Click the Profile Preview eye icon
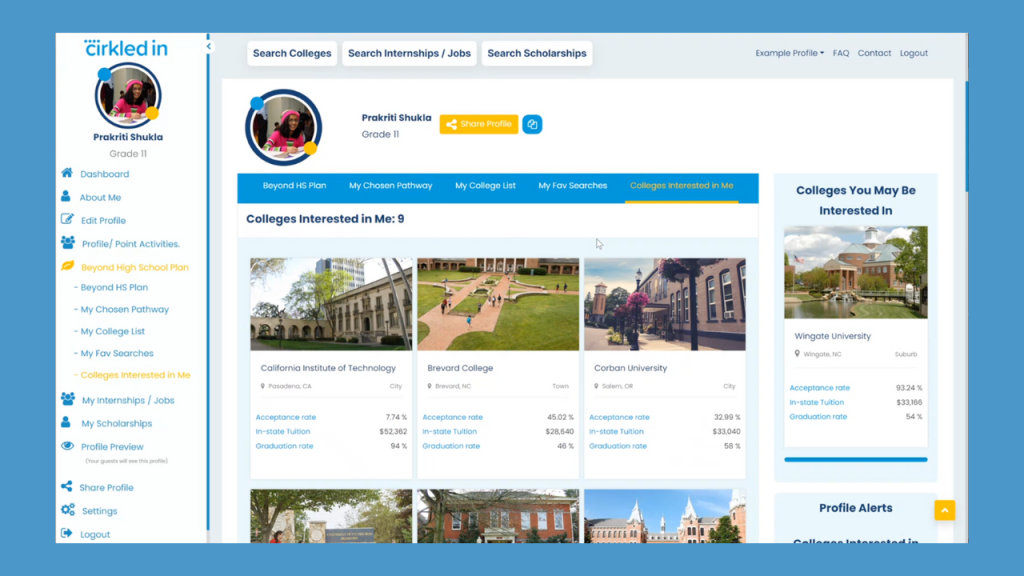The image size is (1024, 576). coord(67,446)
